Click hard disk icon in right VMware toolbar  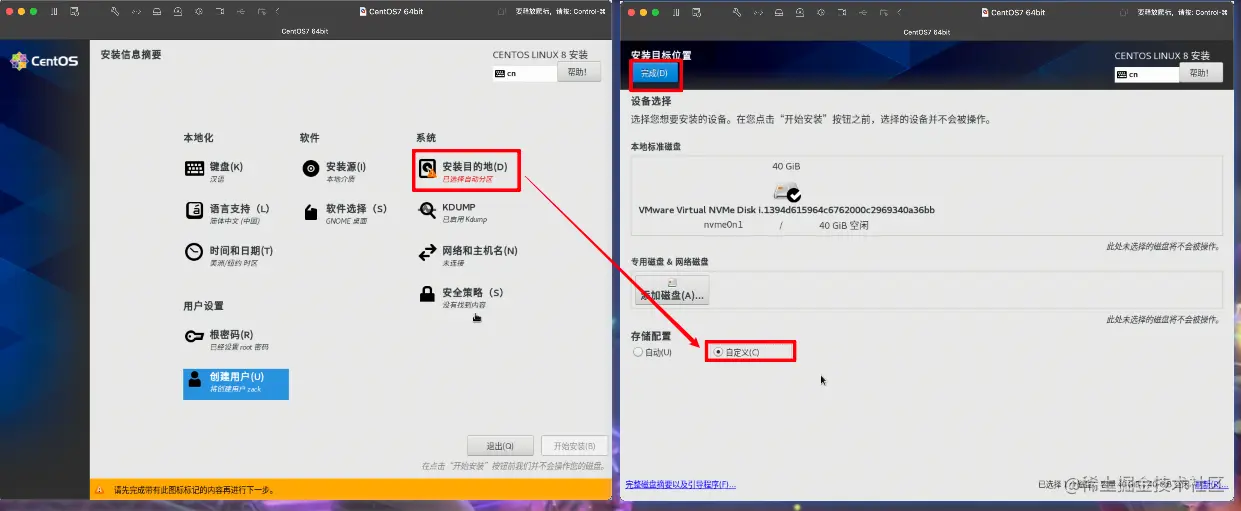779,12
